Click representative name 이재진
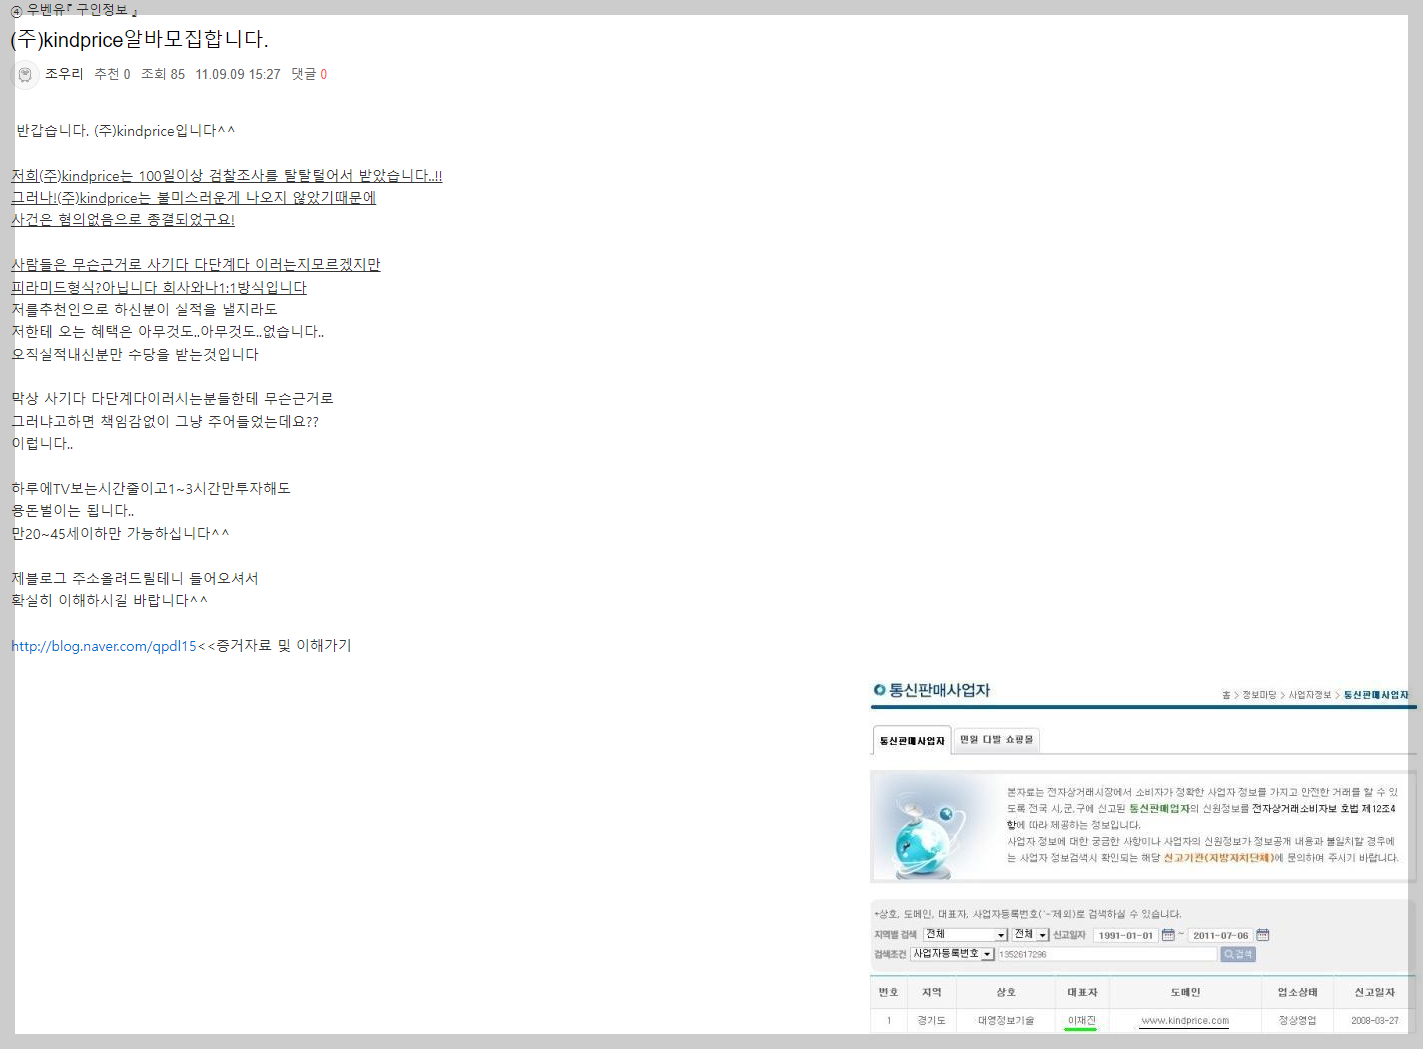The width and height of the screenshot is (1423, 1049). click(1082, 1021)
